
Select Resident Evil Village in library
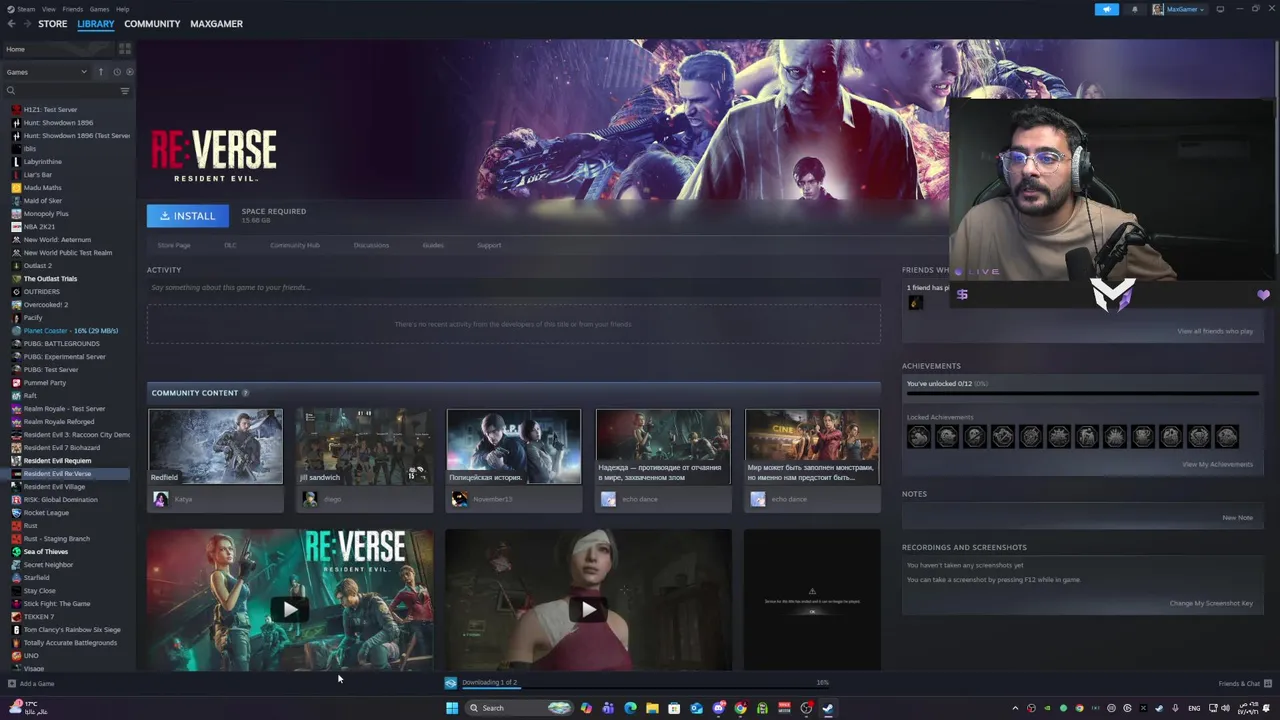(54, 487)
